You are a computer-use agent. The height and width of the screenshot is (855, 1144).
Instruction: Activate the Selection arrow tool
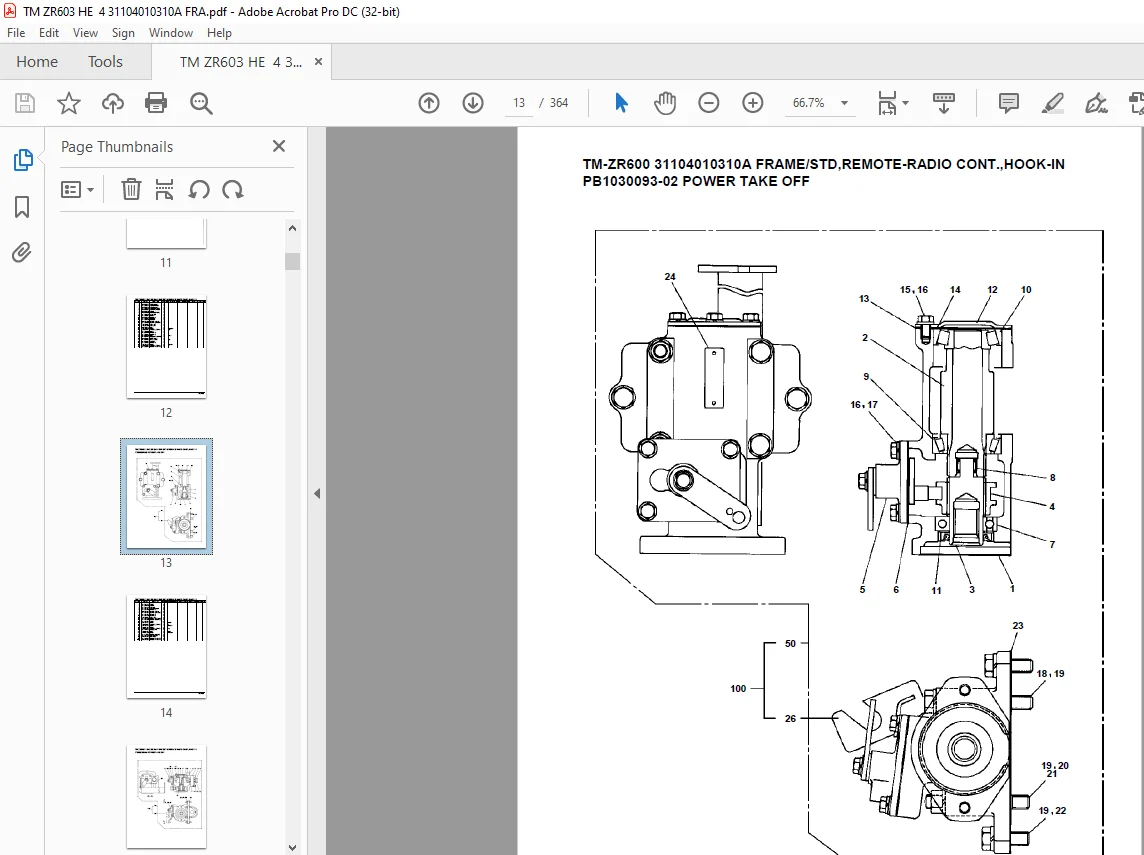point(621,103)
